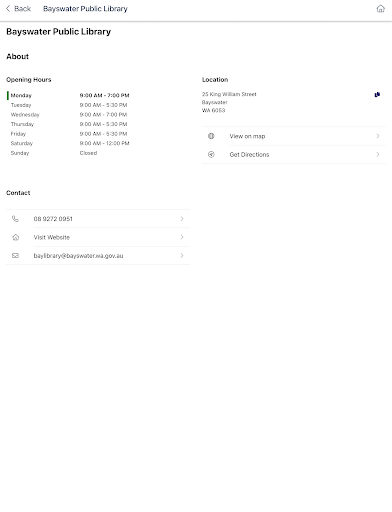Click the Location heading
Image resolution: width=392 pixels, height=512 pixels.
click(x=215, y=80)
